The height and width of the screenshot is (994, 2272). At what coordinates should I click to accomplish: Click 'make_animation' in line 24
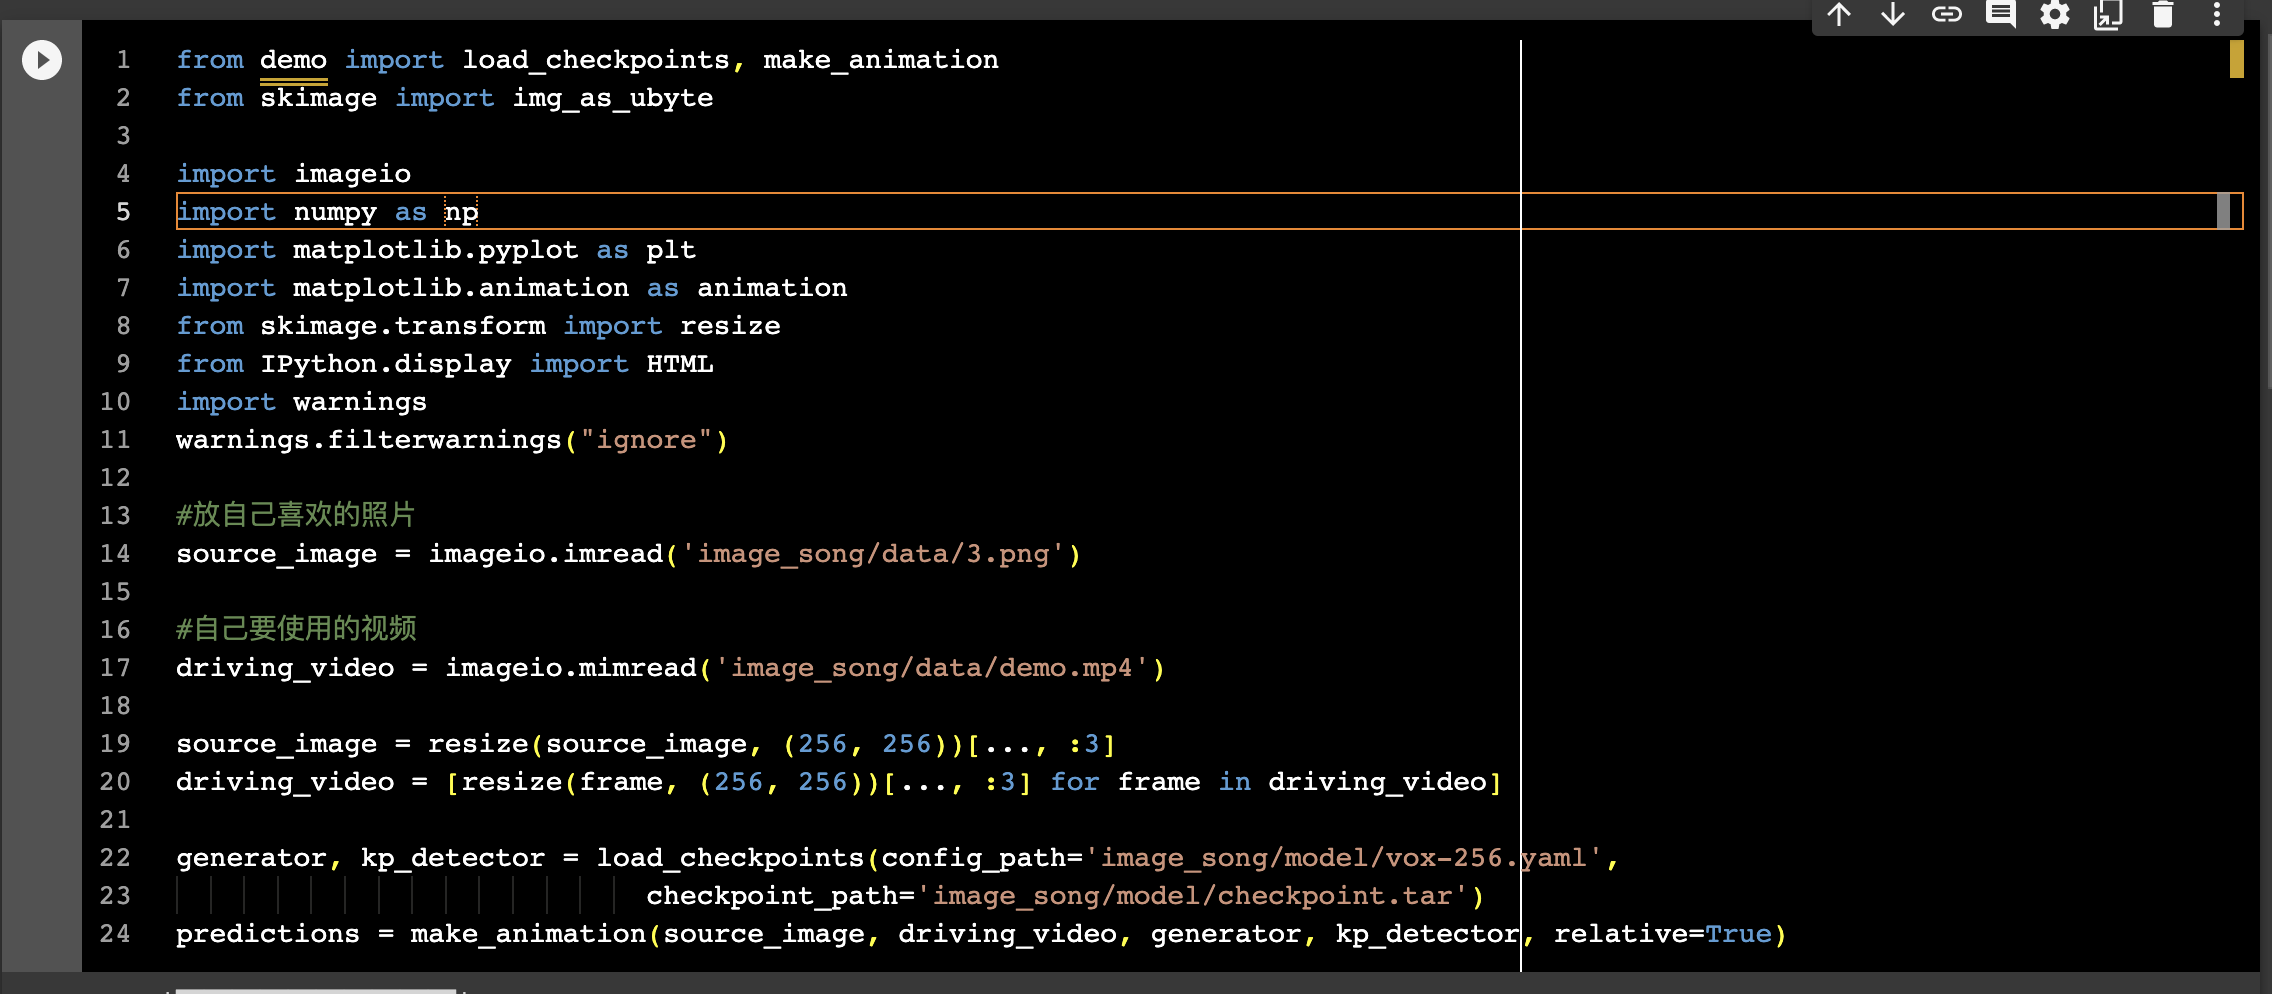[528, 934]
